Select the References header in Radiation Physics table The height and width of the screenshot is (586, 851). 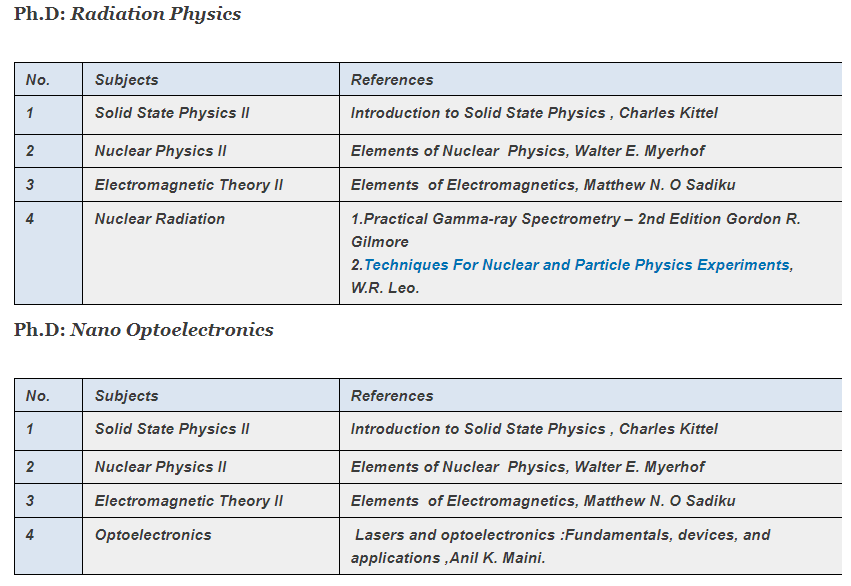392,80
